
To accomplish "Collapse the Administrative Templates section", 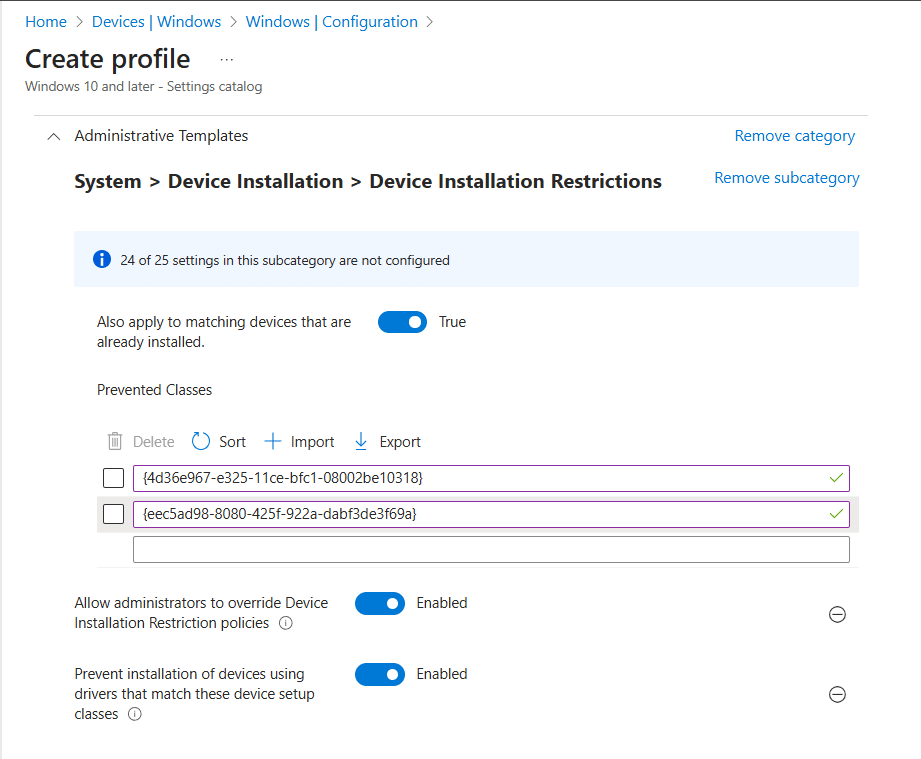I will (x=54, y=136).
